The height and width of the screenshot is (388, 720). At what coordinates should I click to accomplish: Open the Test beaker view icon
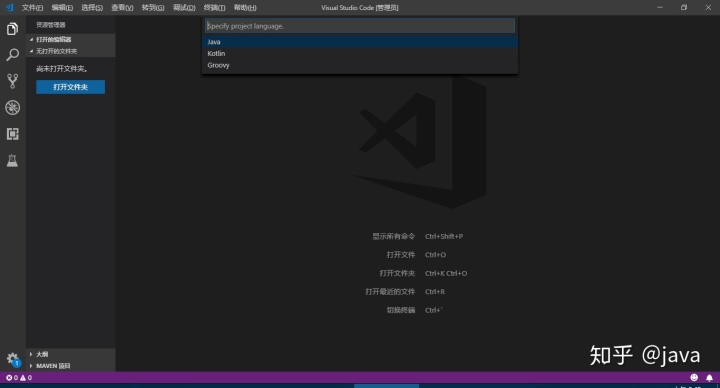(12, 160)
